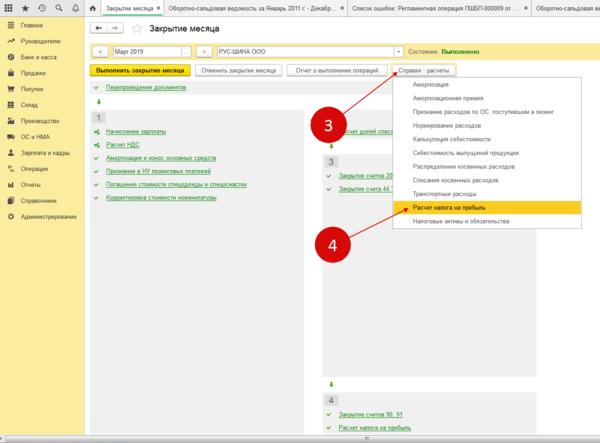Screen dimensions: 600x443
Task: Open period selection ellipsis button
Action: 185,50
